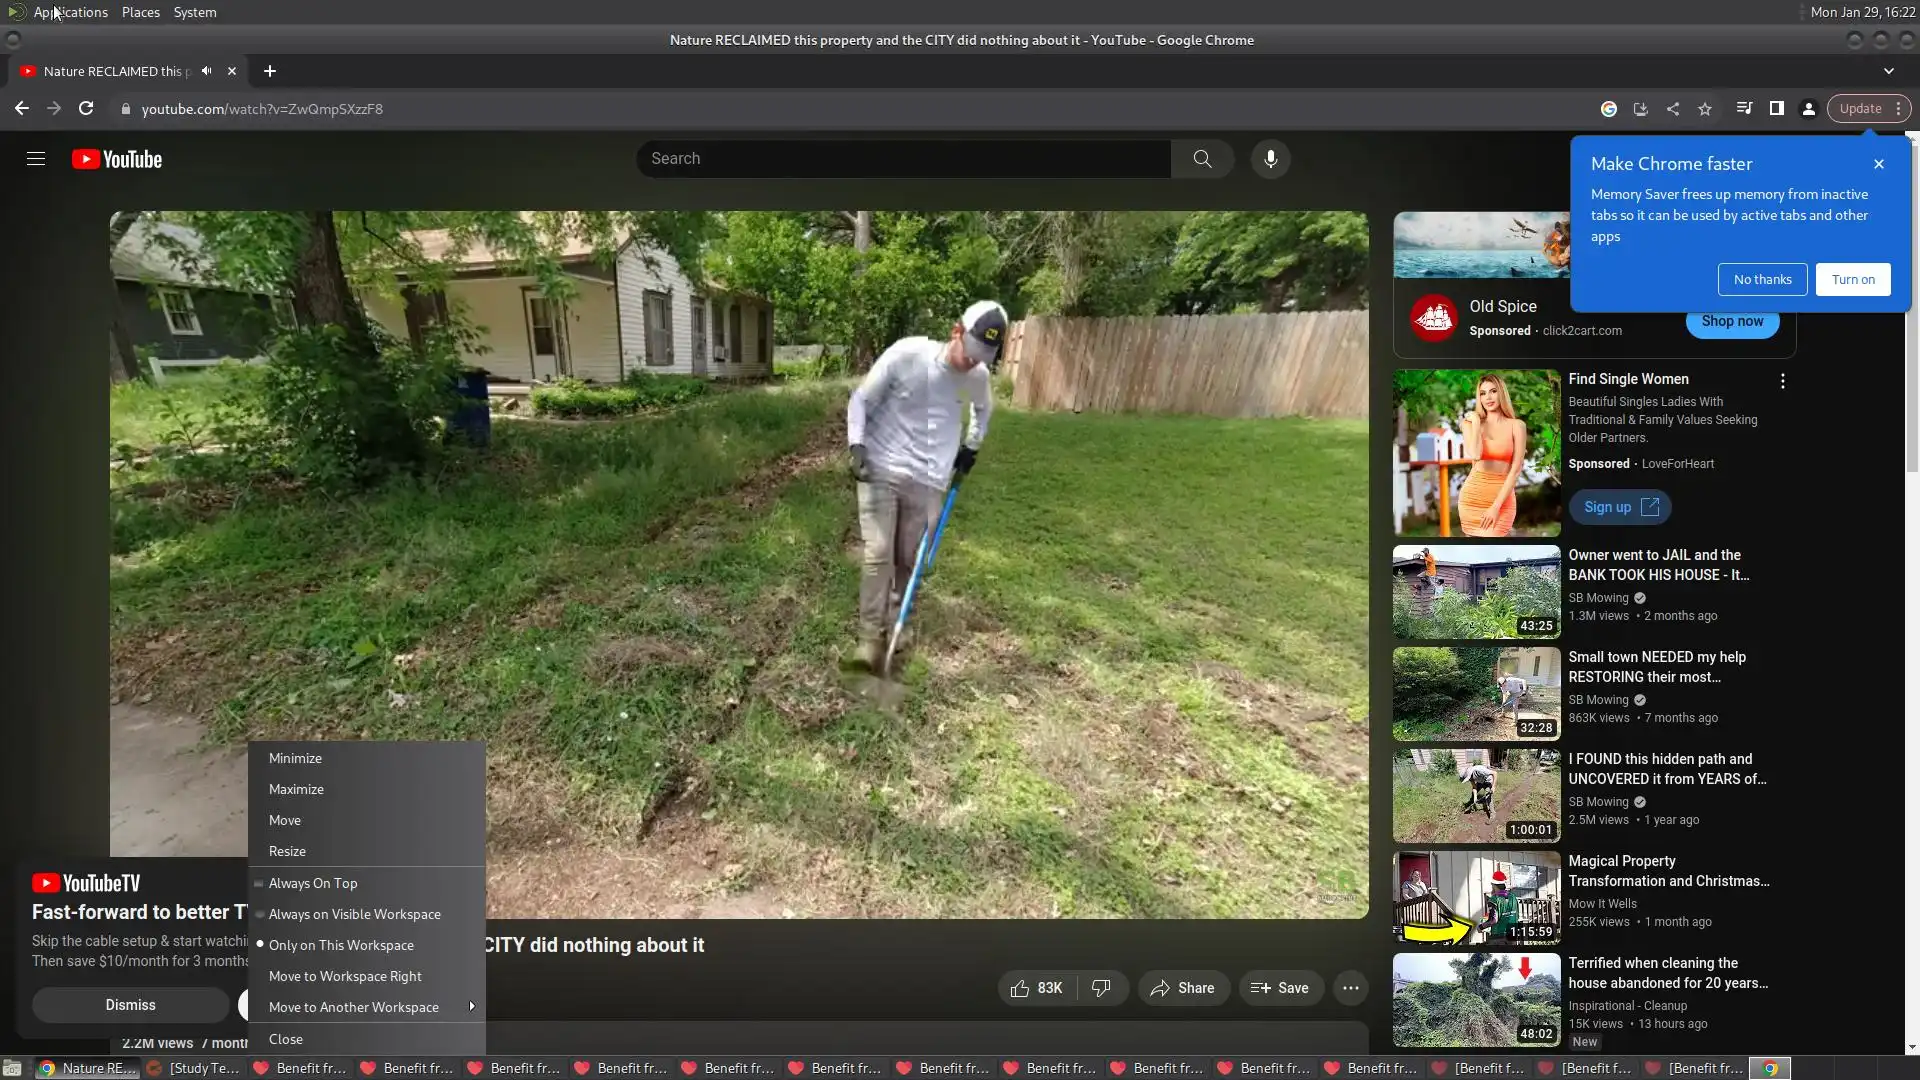Mute the tab using its speaker icon
The height and width of the screenshot is (1080, 1920).
pos(206,71)
